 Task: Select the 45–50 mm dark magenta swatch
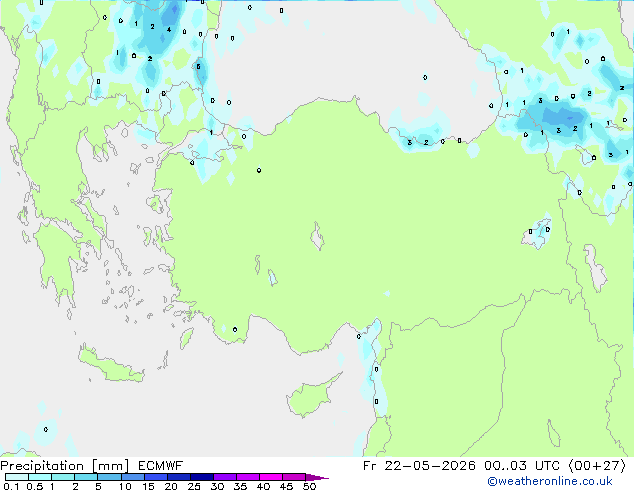tap(294, 477)
